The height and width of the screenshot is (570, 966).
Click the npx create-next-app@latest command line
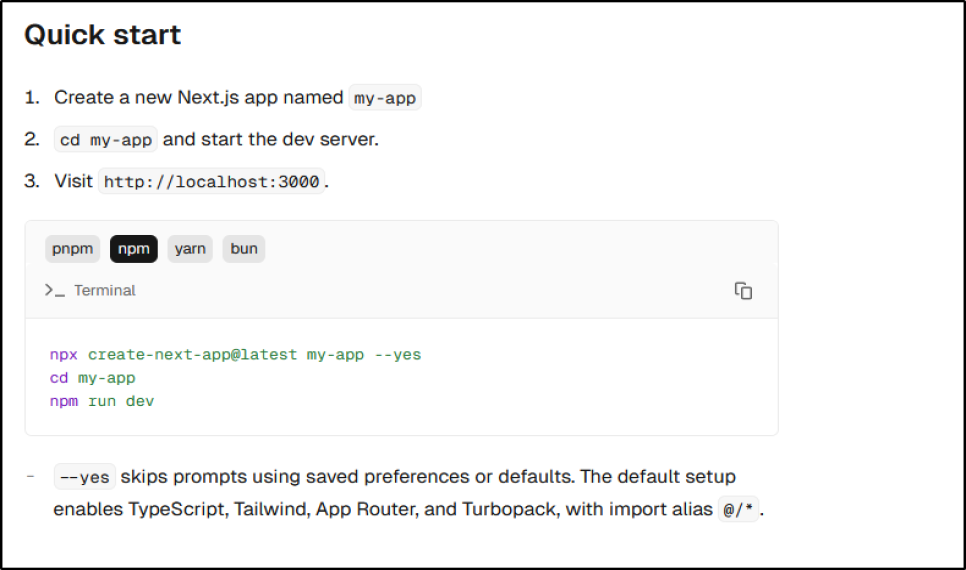pos(235,355)
